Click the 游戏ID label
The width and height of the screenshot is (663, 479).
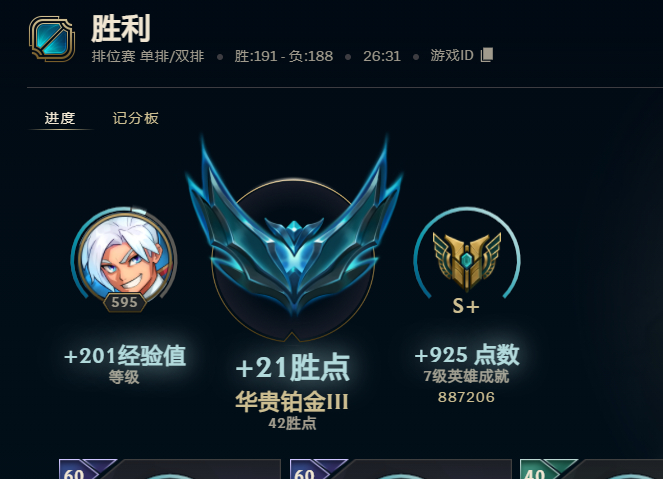[x=452, y=55]
